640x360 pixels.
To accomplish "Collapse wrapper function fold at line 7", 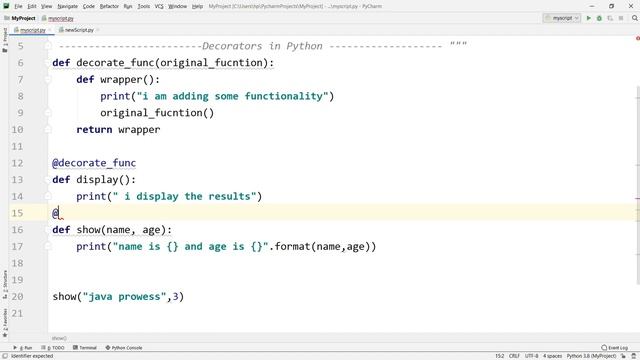I will pos(48,80).
